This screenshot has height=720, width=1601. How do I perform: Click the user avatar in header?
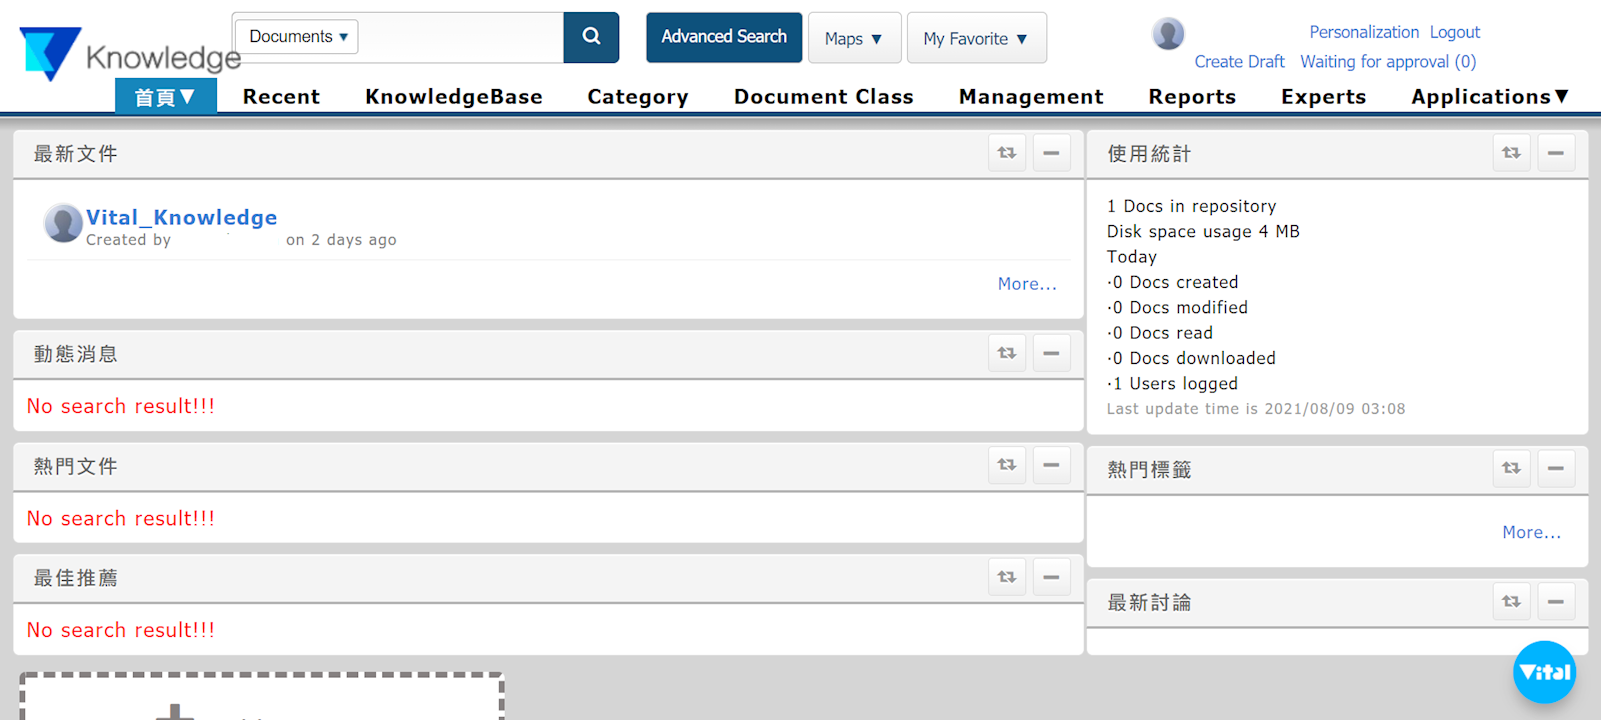pos(1168,34)
